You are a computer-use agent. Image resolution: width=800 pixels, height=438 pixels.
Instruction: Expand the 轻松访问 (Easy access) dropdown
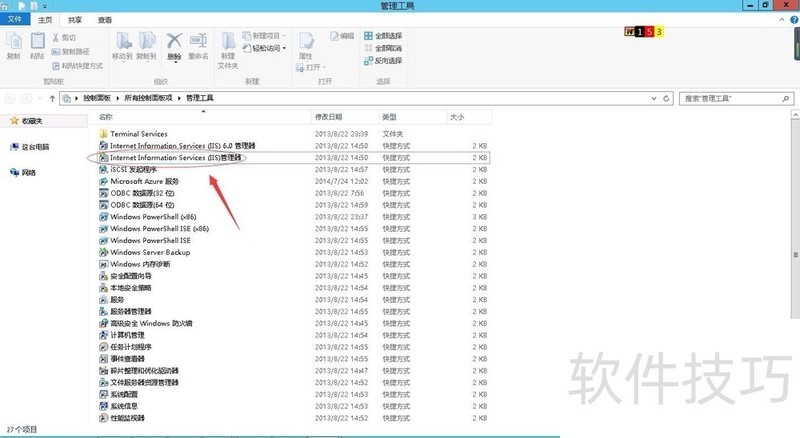[284, 48]
